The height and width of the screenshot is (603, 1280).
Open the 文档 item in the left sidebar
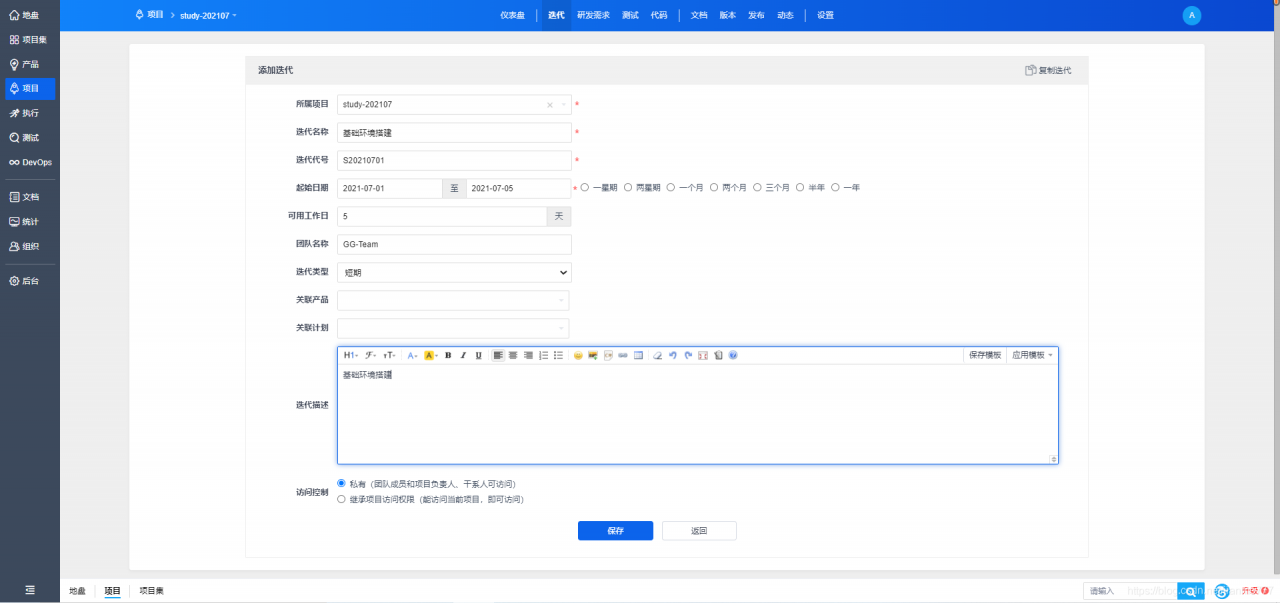coord(29,197)
